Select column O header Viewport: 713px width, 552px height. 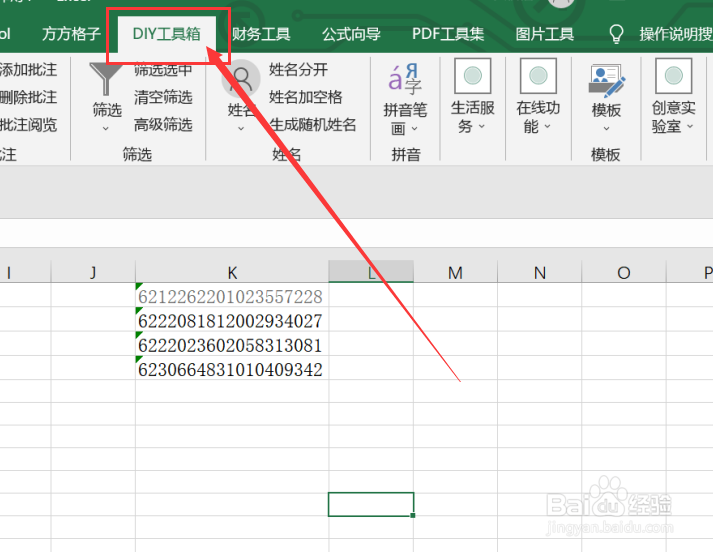pyautogui.click(x=623, y=272)
